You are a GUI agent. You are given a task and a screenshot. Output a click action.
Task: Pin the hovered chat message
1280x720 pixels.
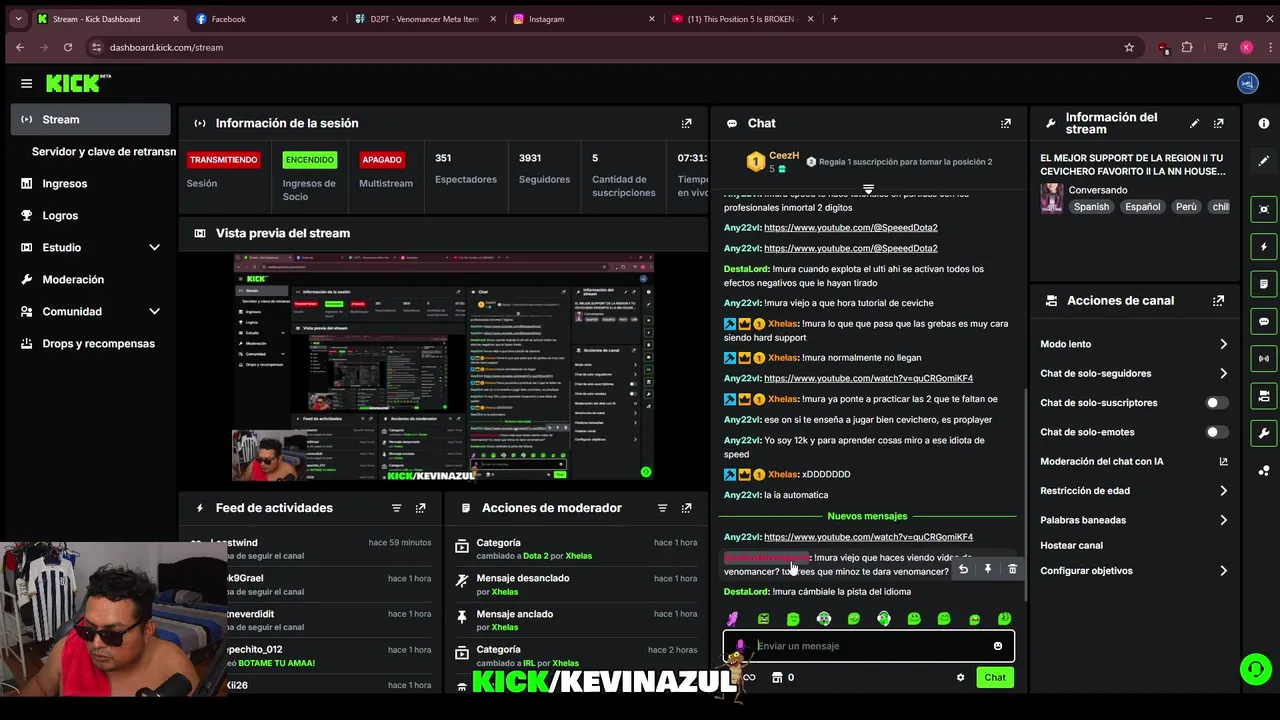coord(988,569)
